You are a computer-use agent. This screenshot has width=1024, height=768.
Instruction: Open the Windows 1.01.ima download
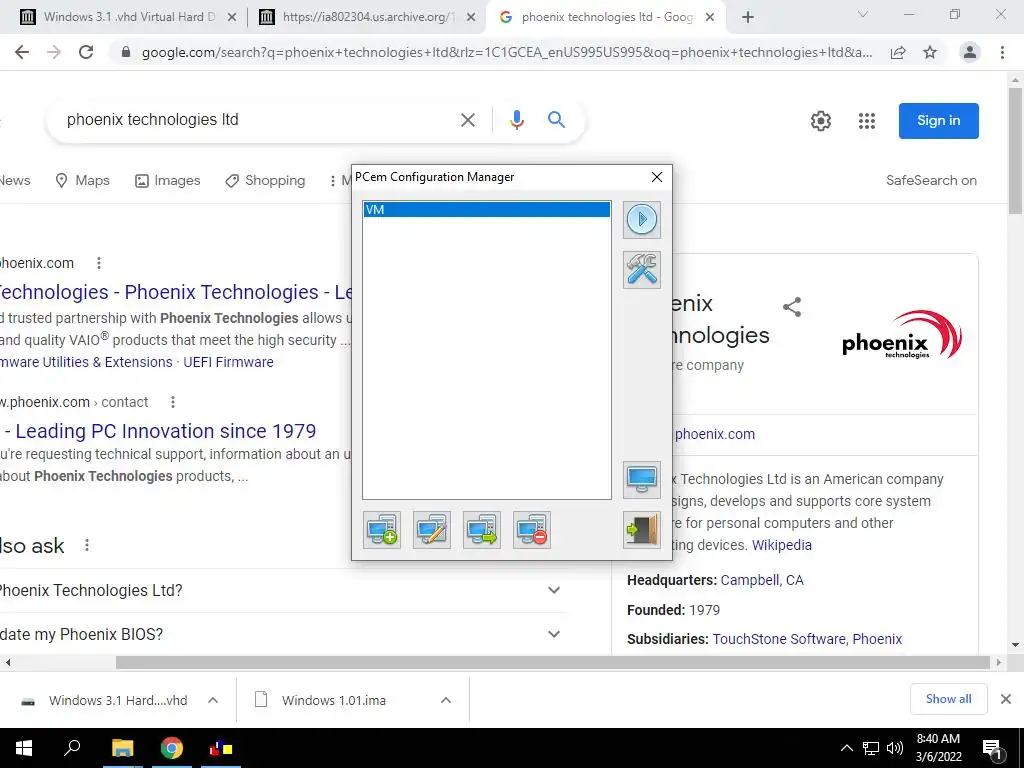pos(334,700)
